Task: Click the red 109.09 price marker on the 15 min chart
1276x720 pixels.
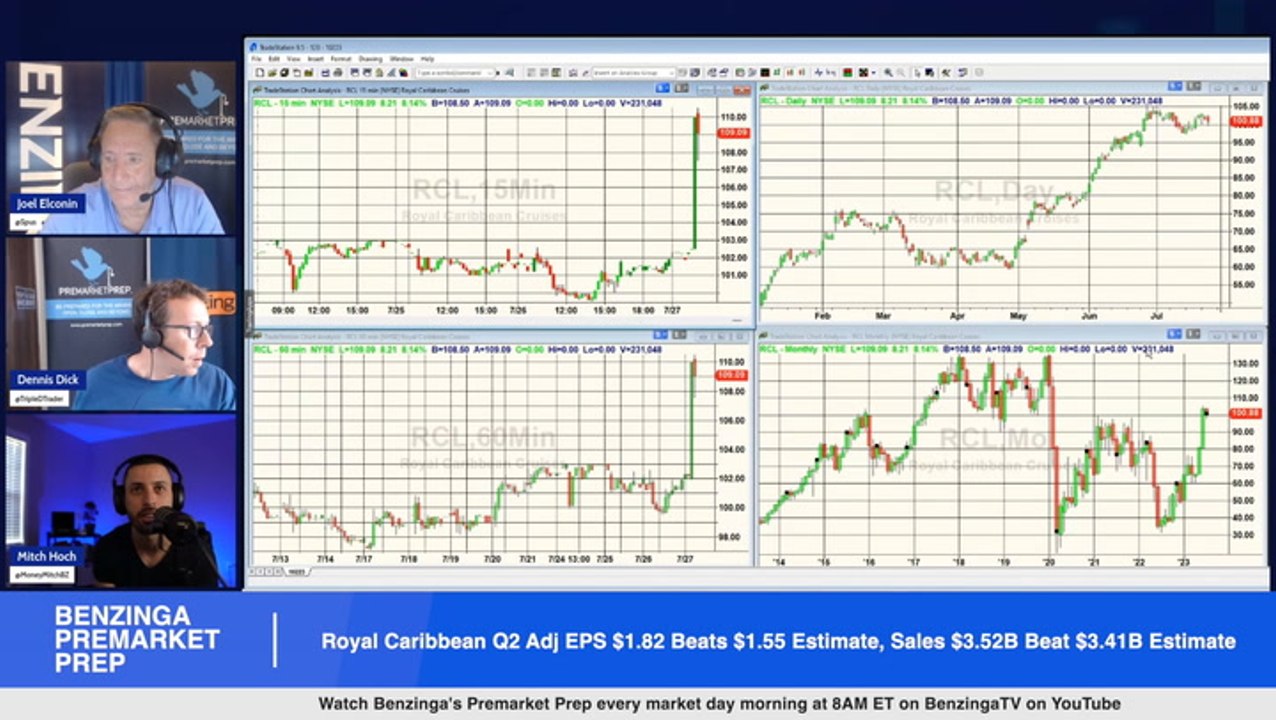Action: coord(734,132)
